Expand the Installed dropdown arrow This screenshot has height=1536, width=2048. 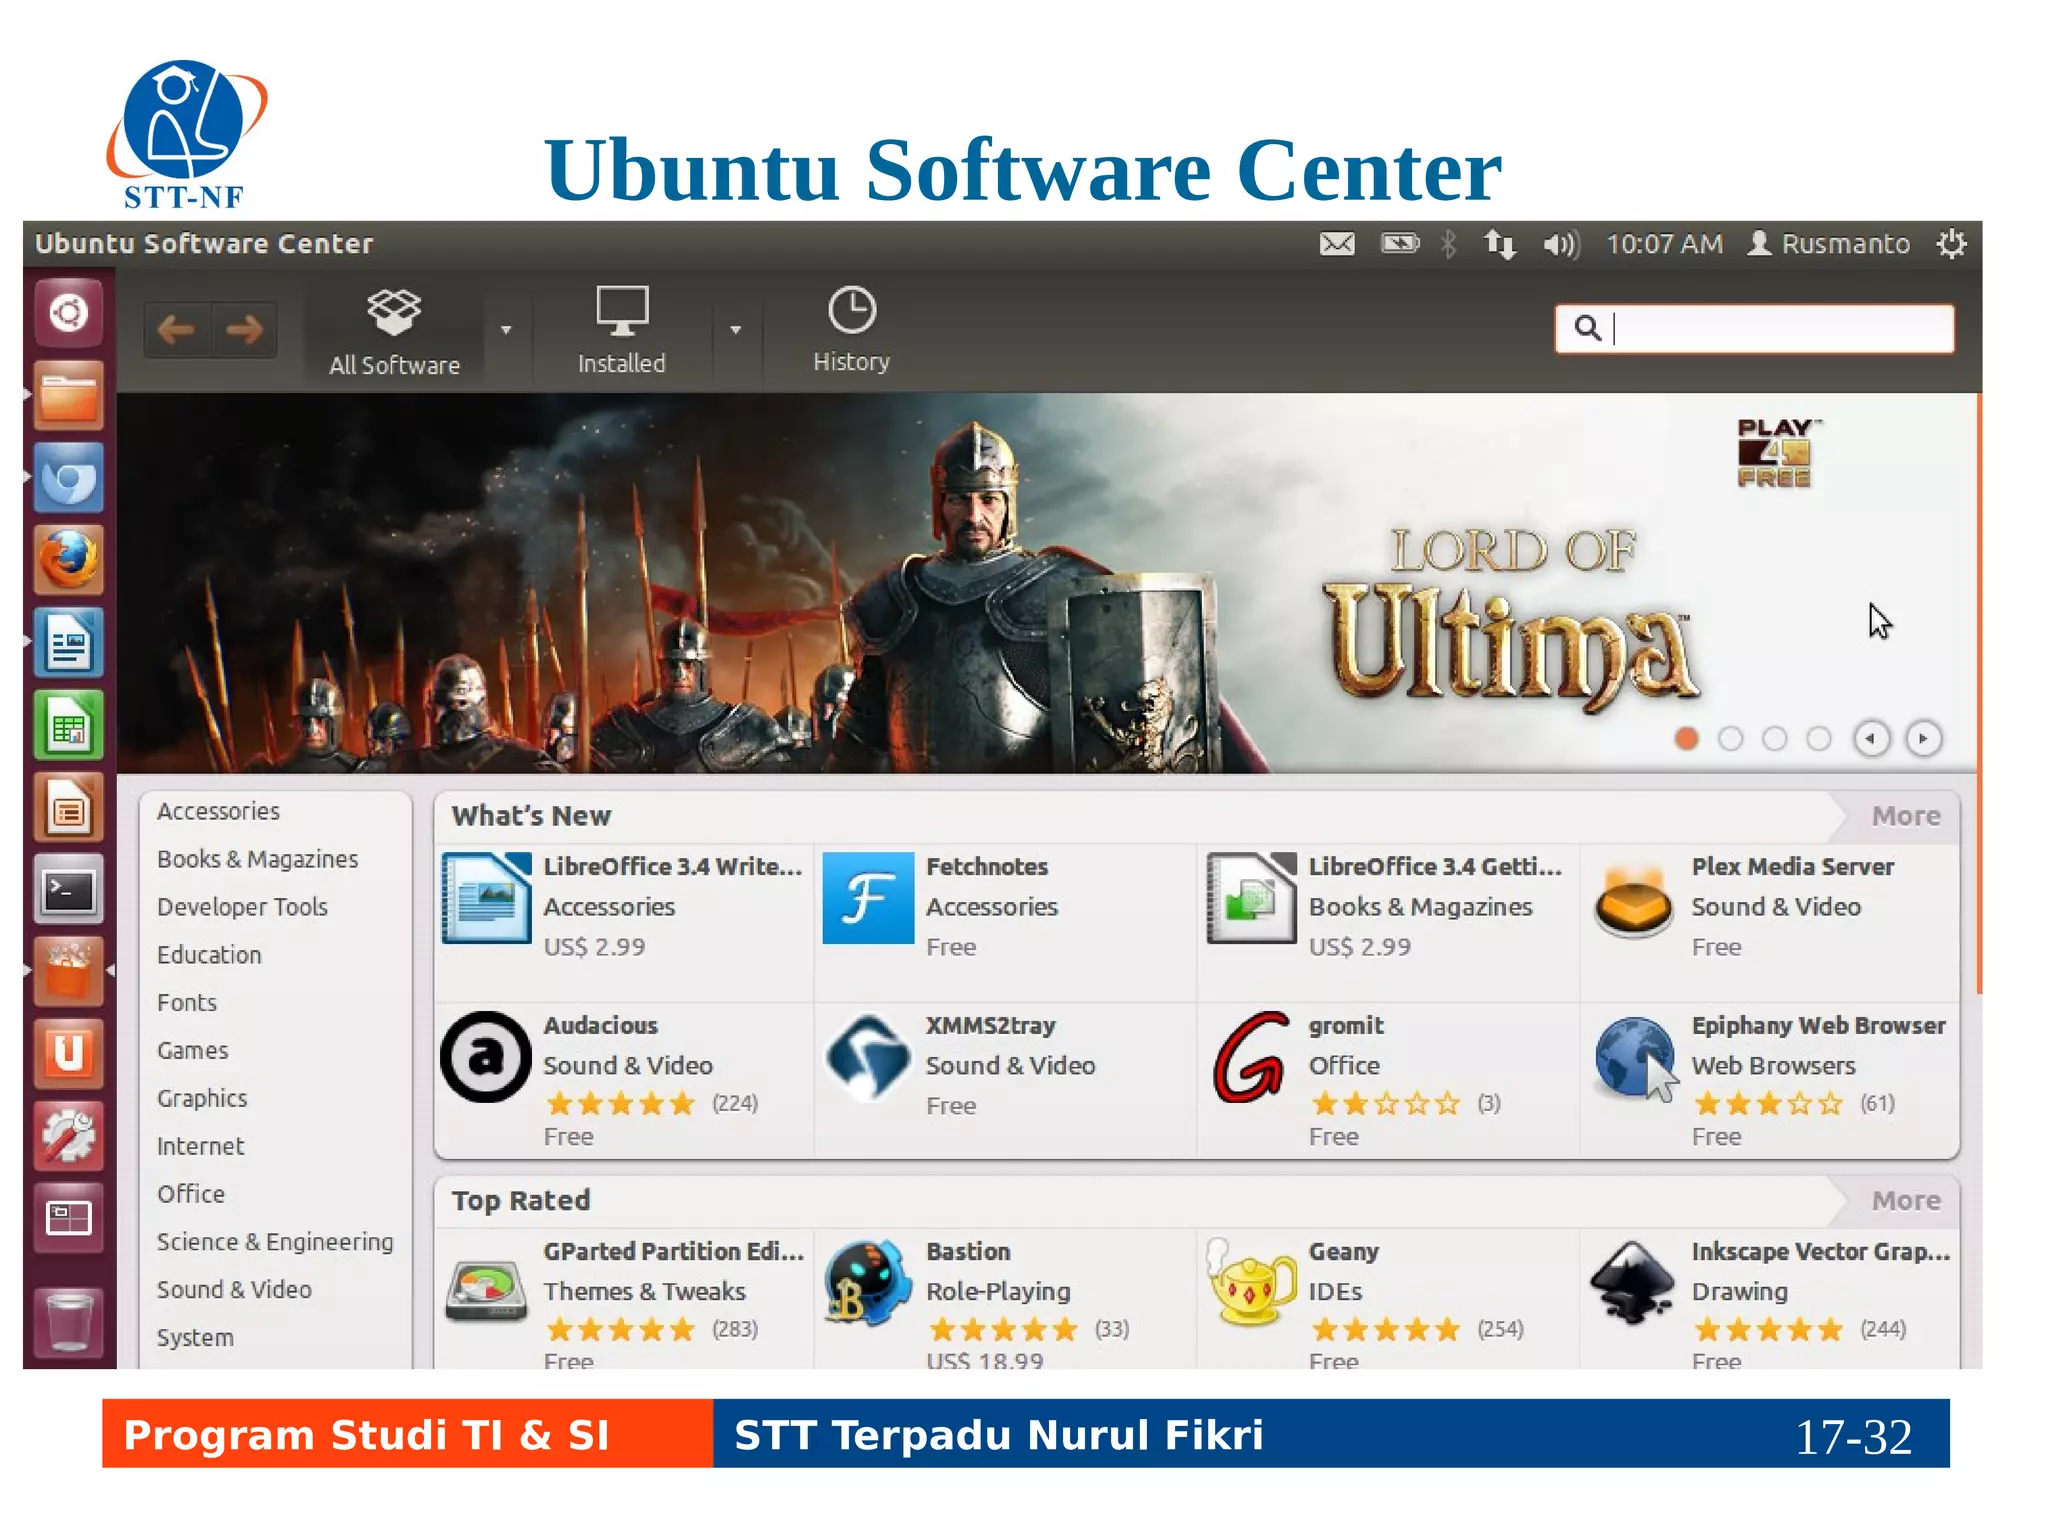(735, 330)
